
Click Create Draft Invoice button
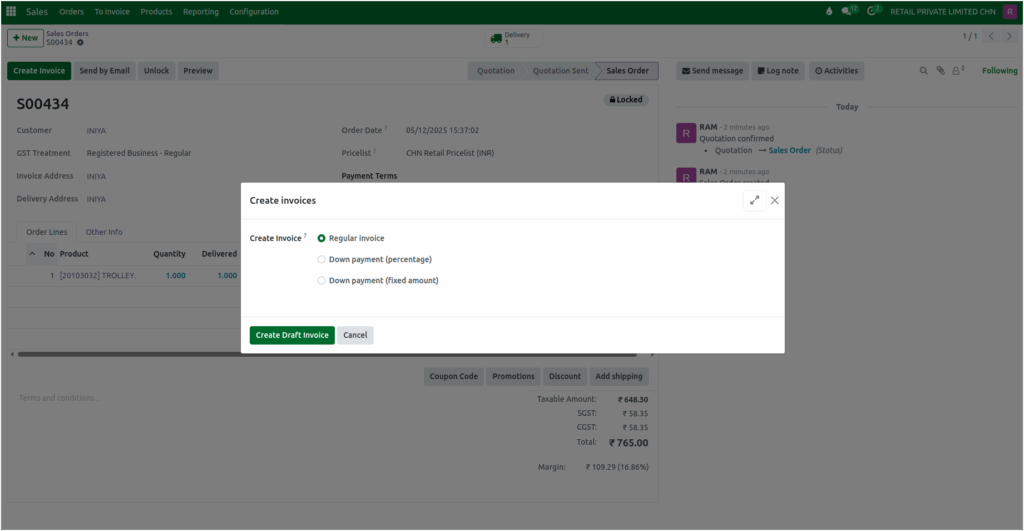[292, 335]
